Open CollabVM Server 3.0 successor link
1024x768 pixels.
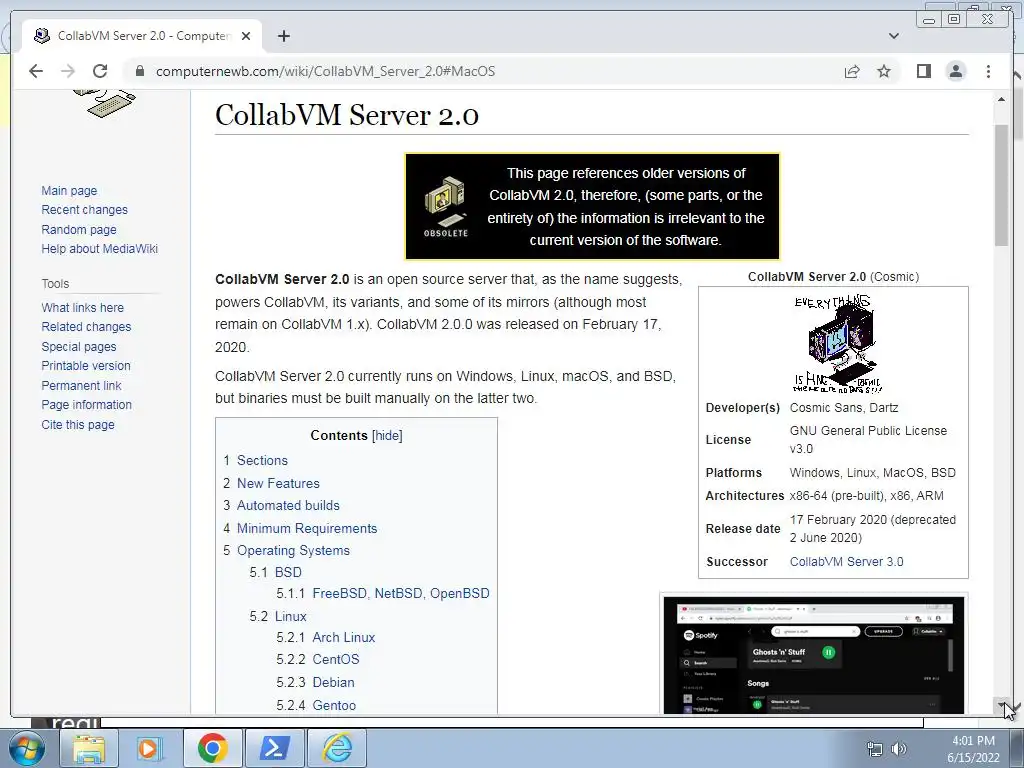tap(846, 562)
